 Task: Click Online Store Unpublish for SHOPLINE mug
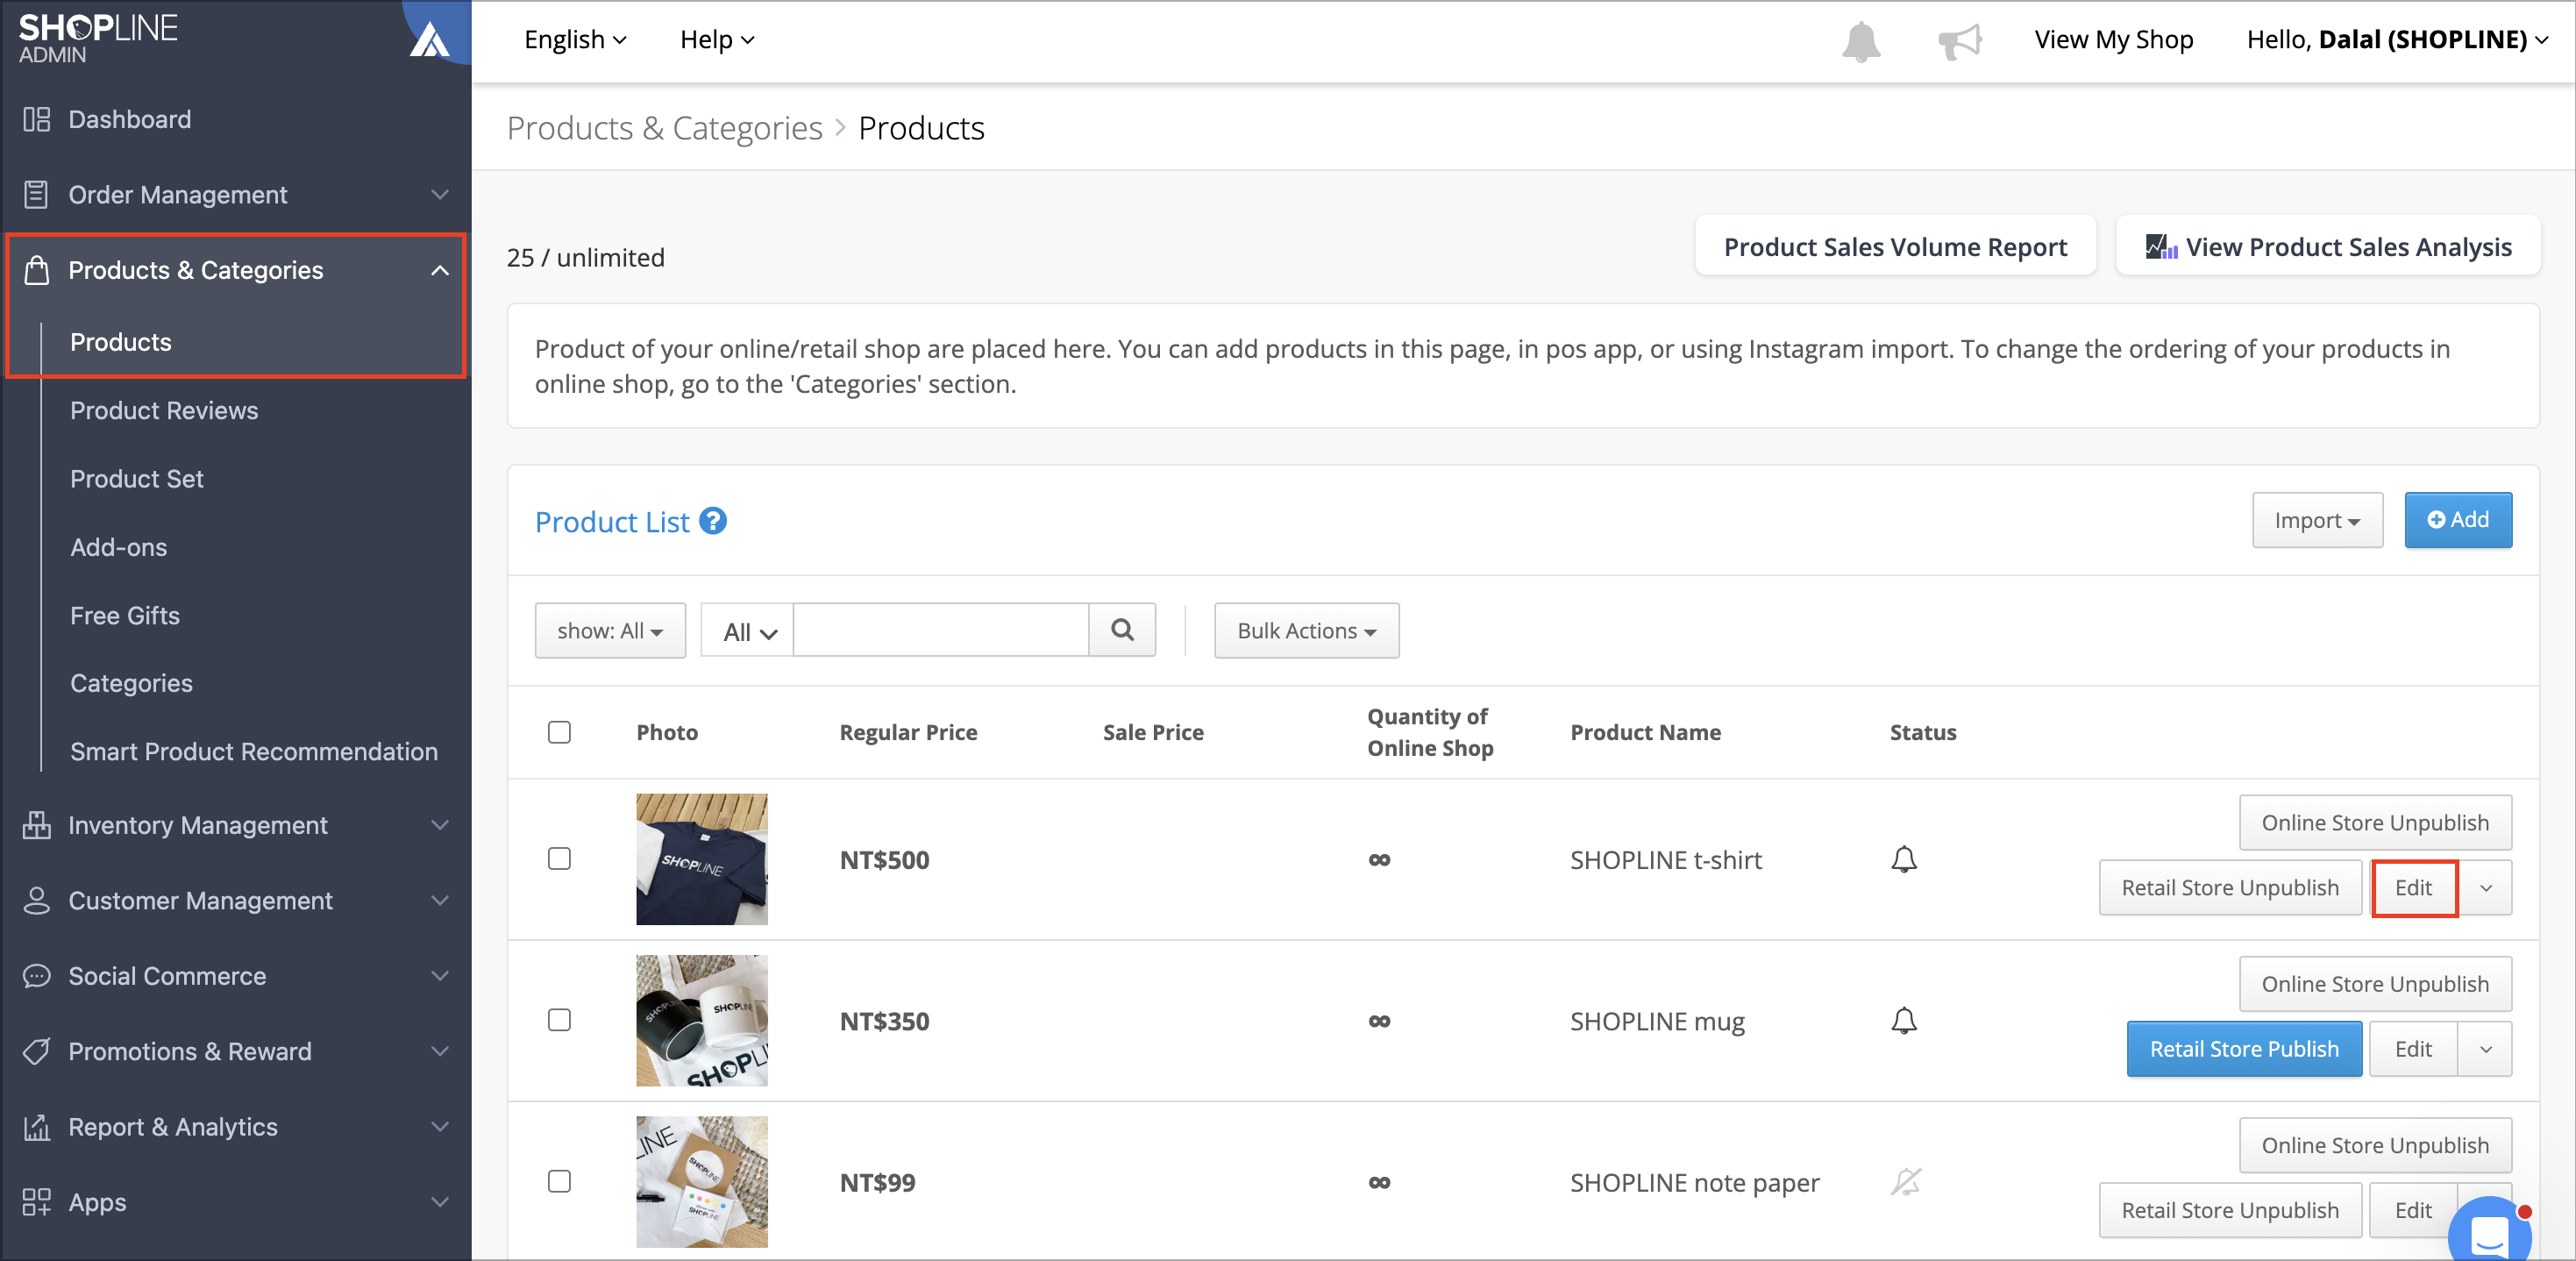click(2375, 984)
